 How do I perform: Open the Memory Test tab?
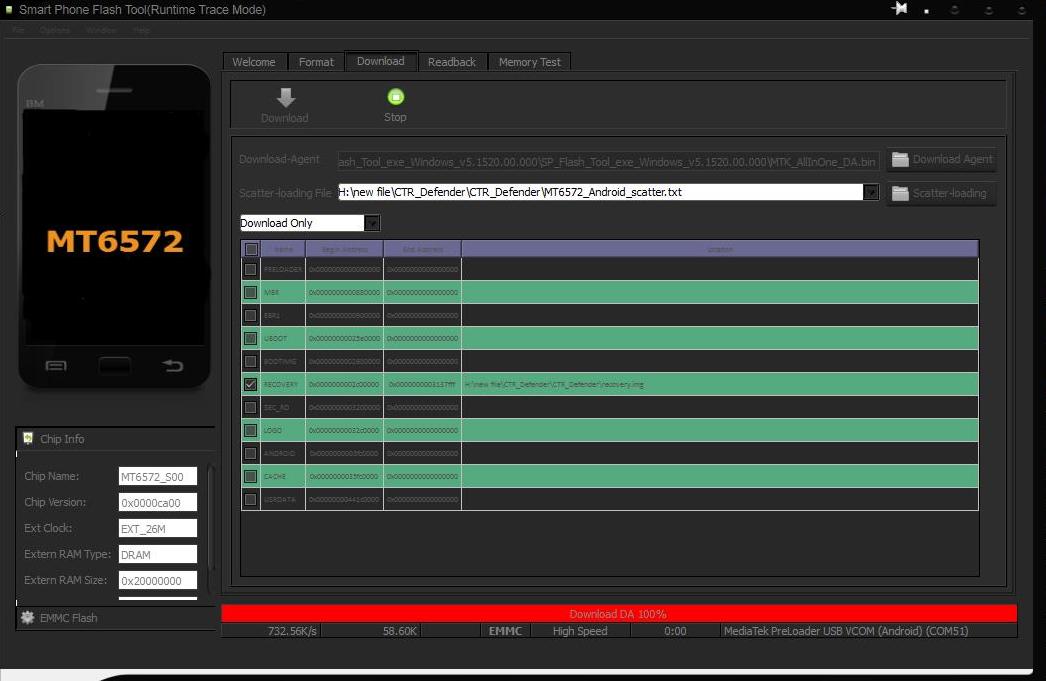click(x=530, y=62)
